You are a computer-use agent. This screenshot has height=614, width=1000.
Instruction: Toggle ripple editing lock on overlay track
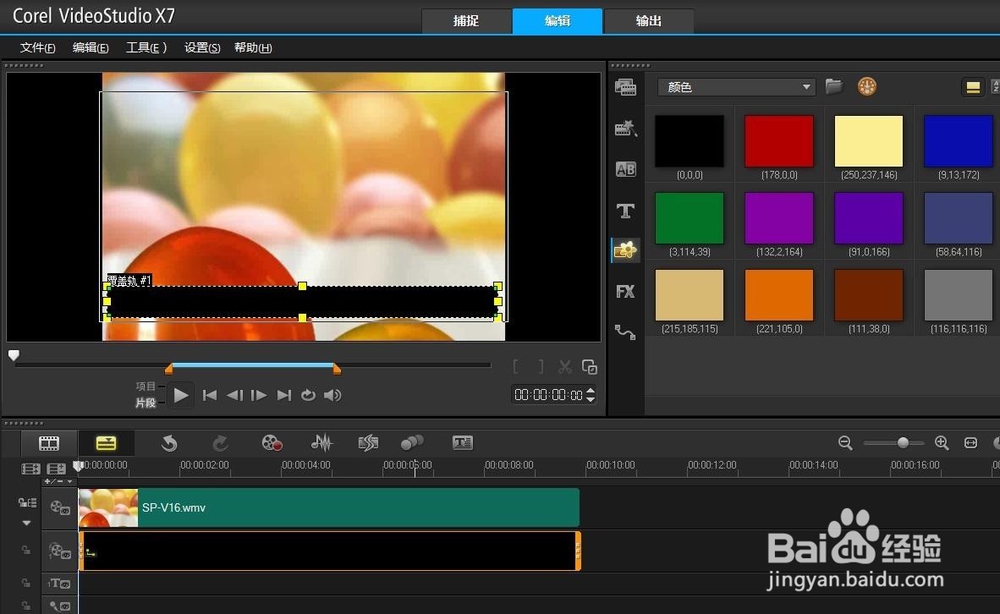(26, 550)
